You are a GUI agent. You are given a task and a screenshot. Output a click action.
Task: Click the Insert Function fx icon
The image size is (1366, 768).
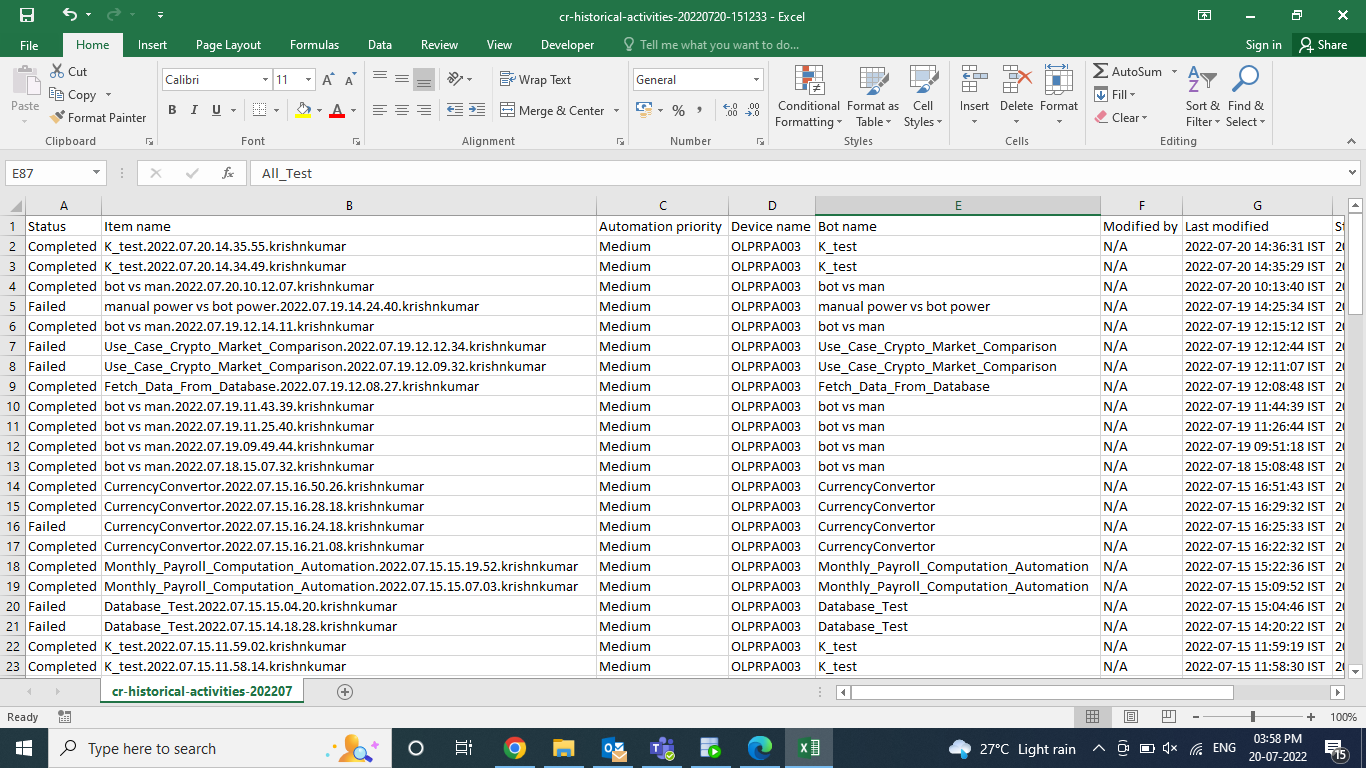click(228, 173)
